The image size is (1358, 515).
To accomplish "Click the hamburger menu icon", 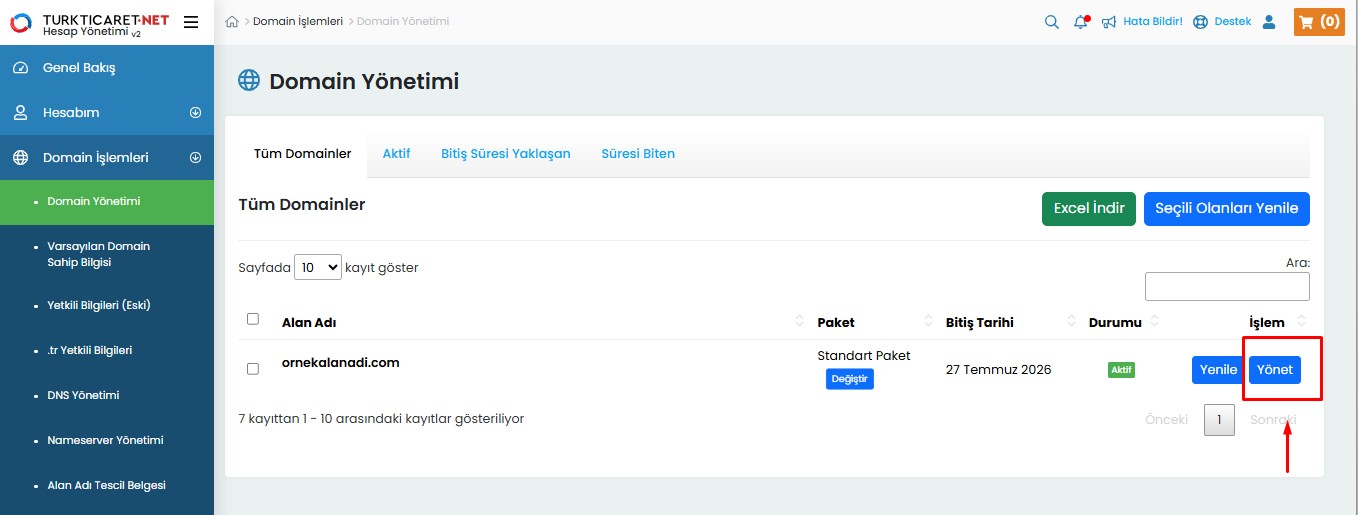I will pyautogui.click(x=191, y=22).
